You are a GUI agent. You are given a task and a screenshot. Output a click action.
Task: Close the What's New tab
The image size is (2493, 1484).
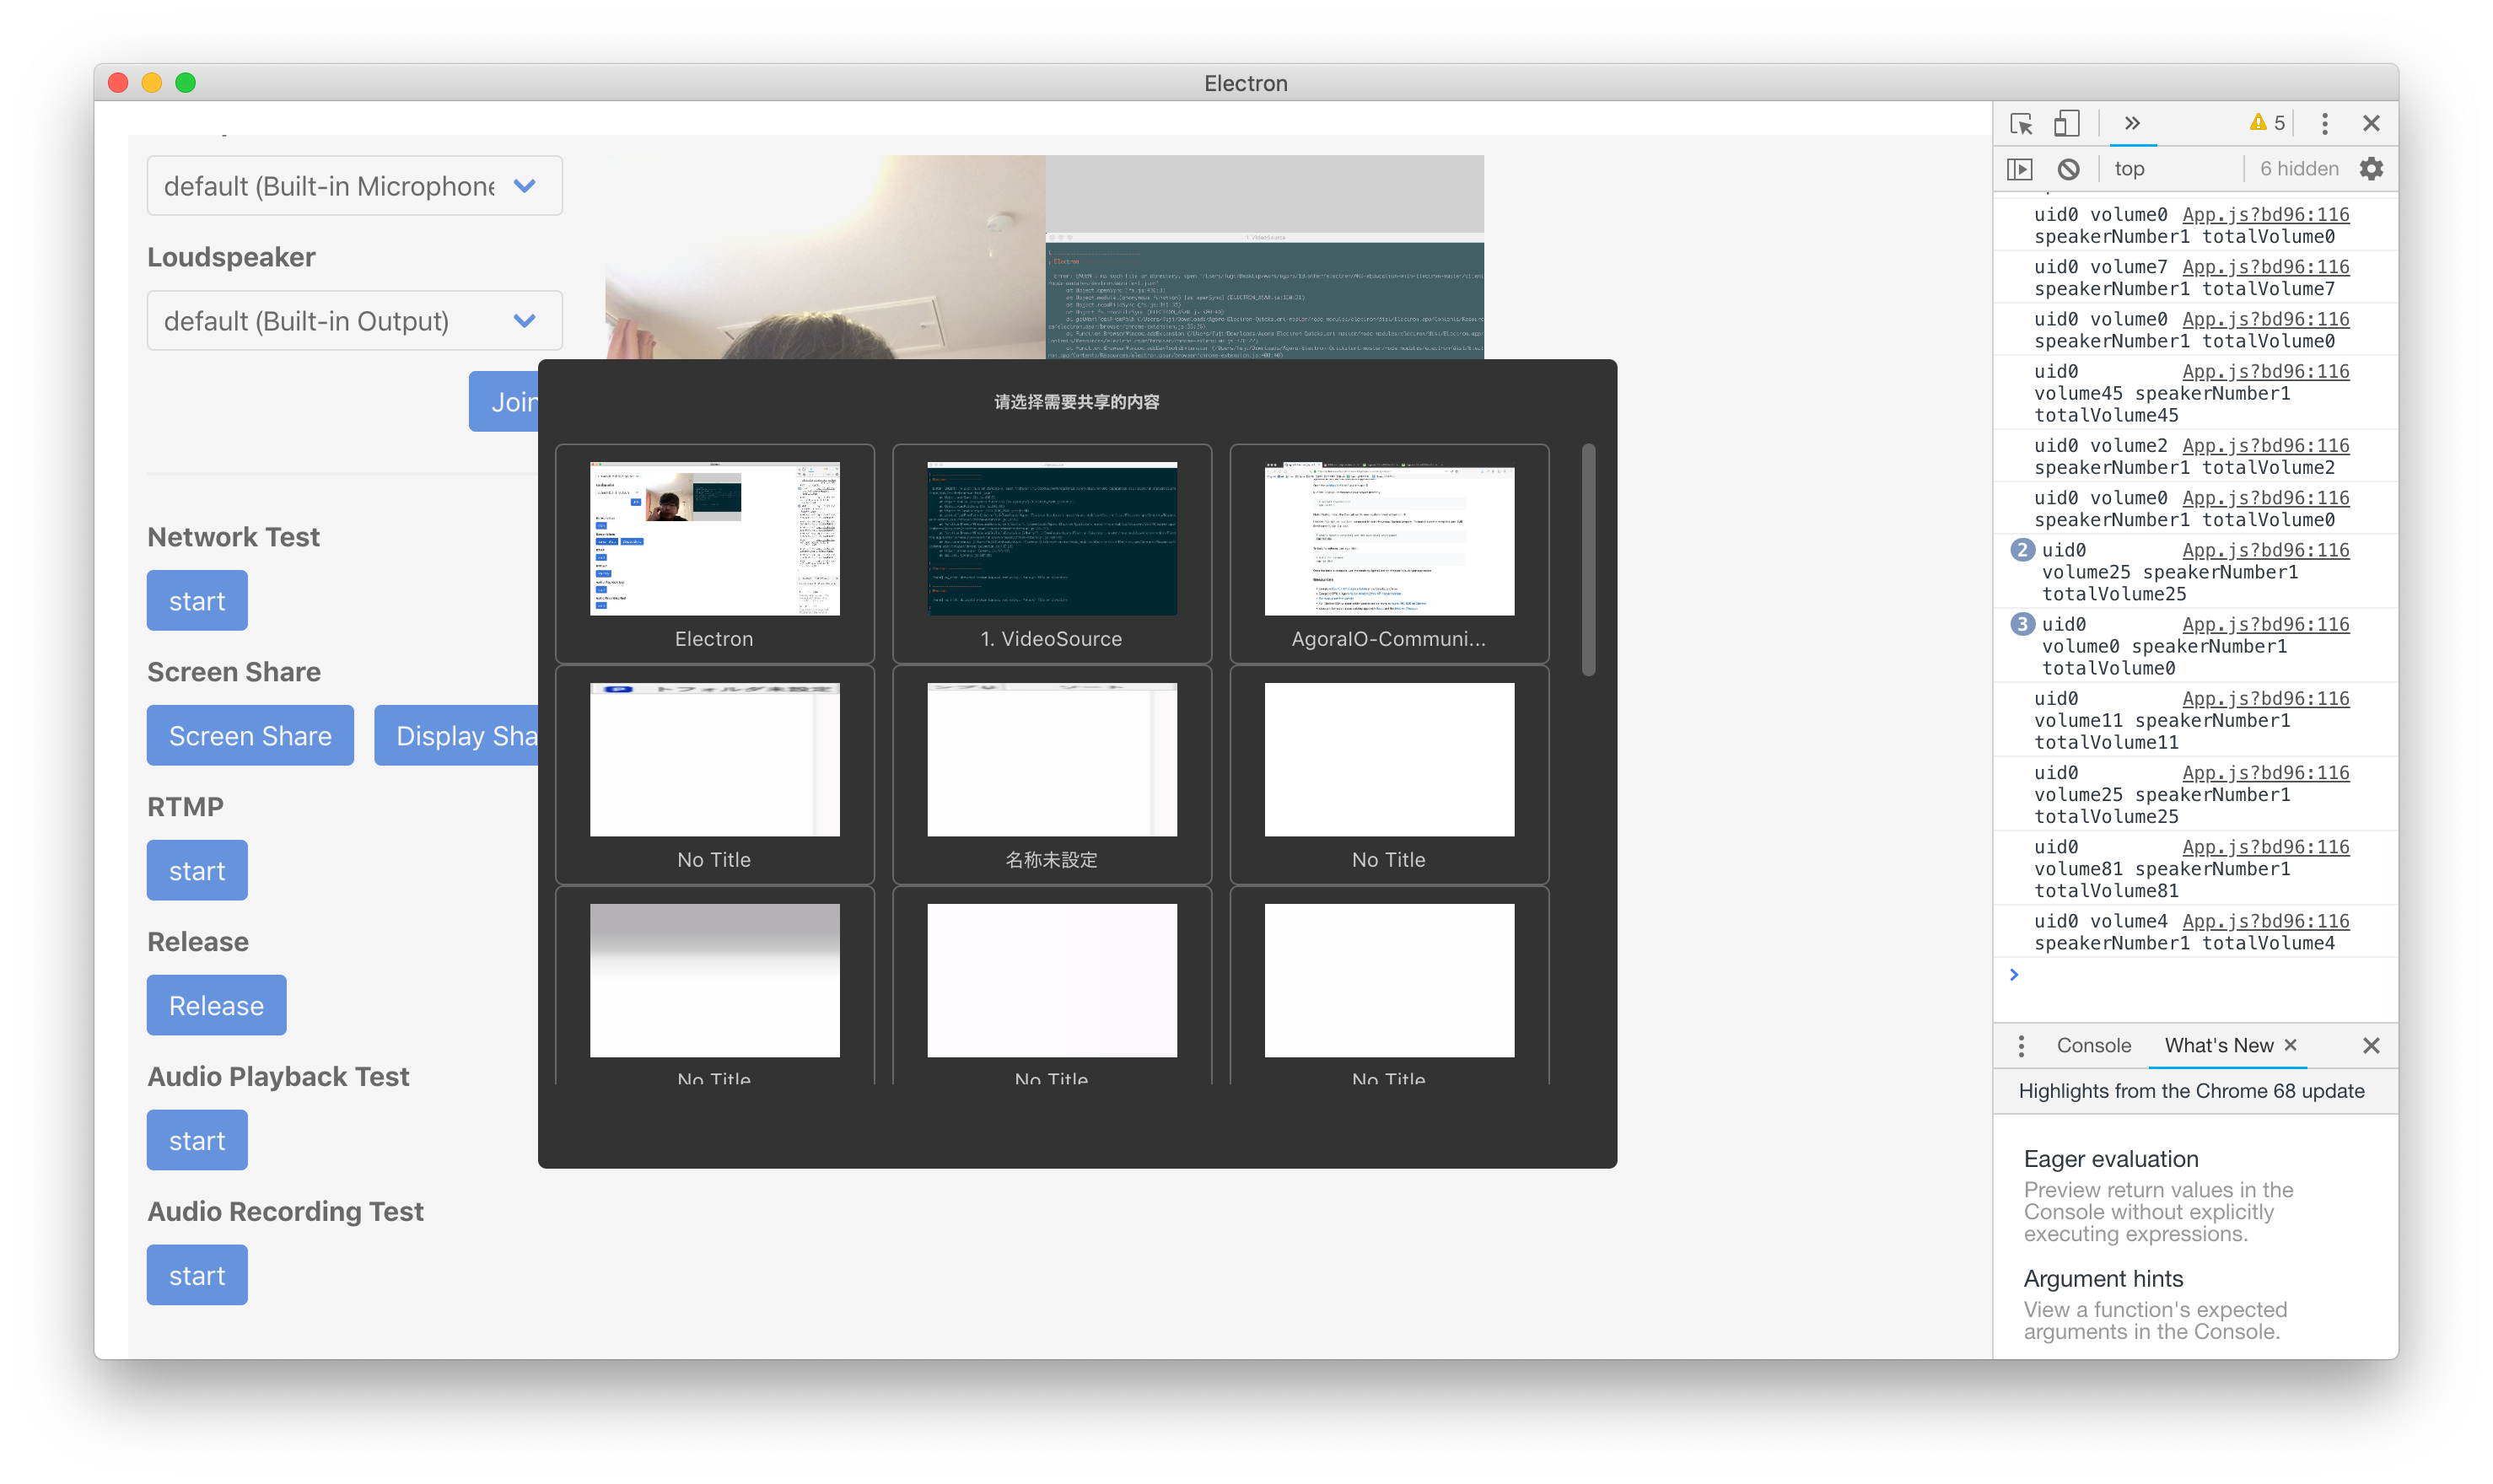(2291, 1044)
